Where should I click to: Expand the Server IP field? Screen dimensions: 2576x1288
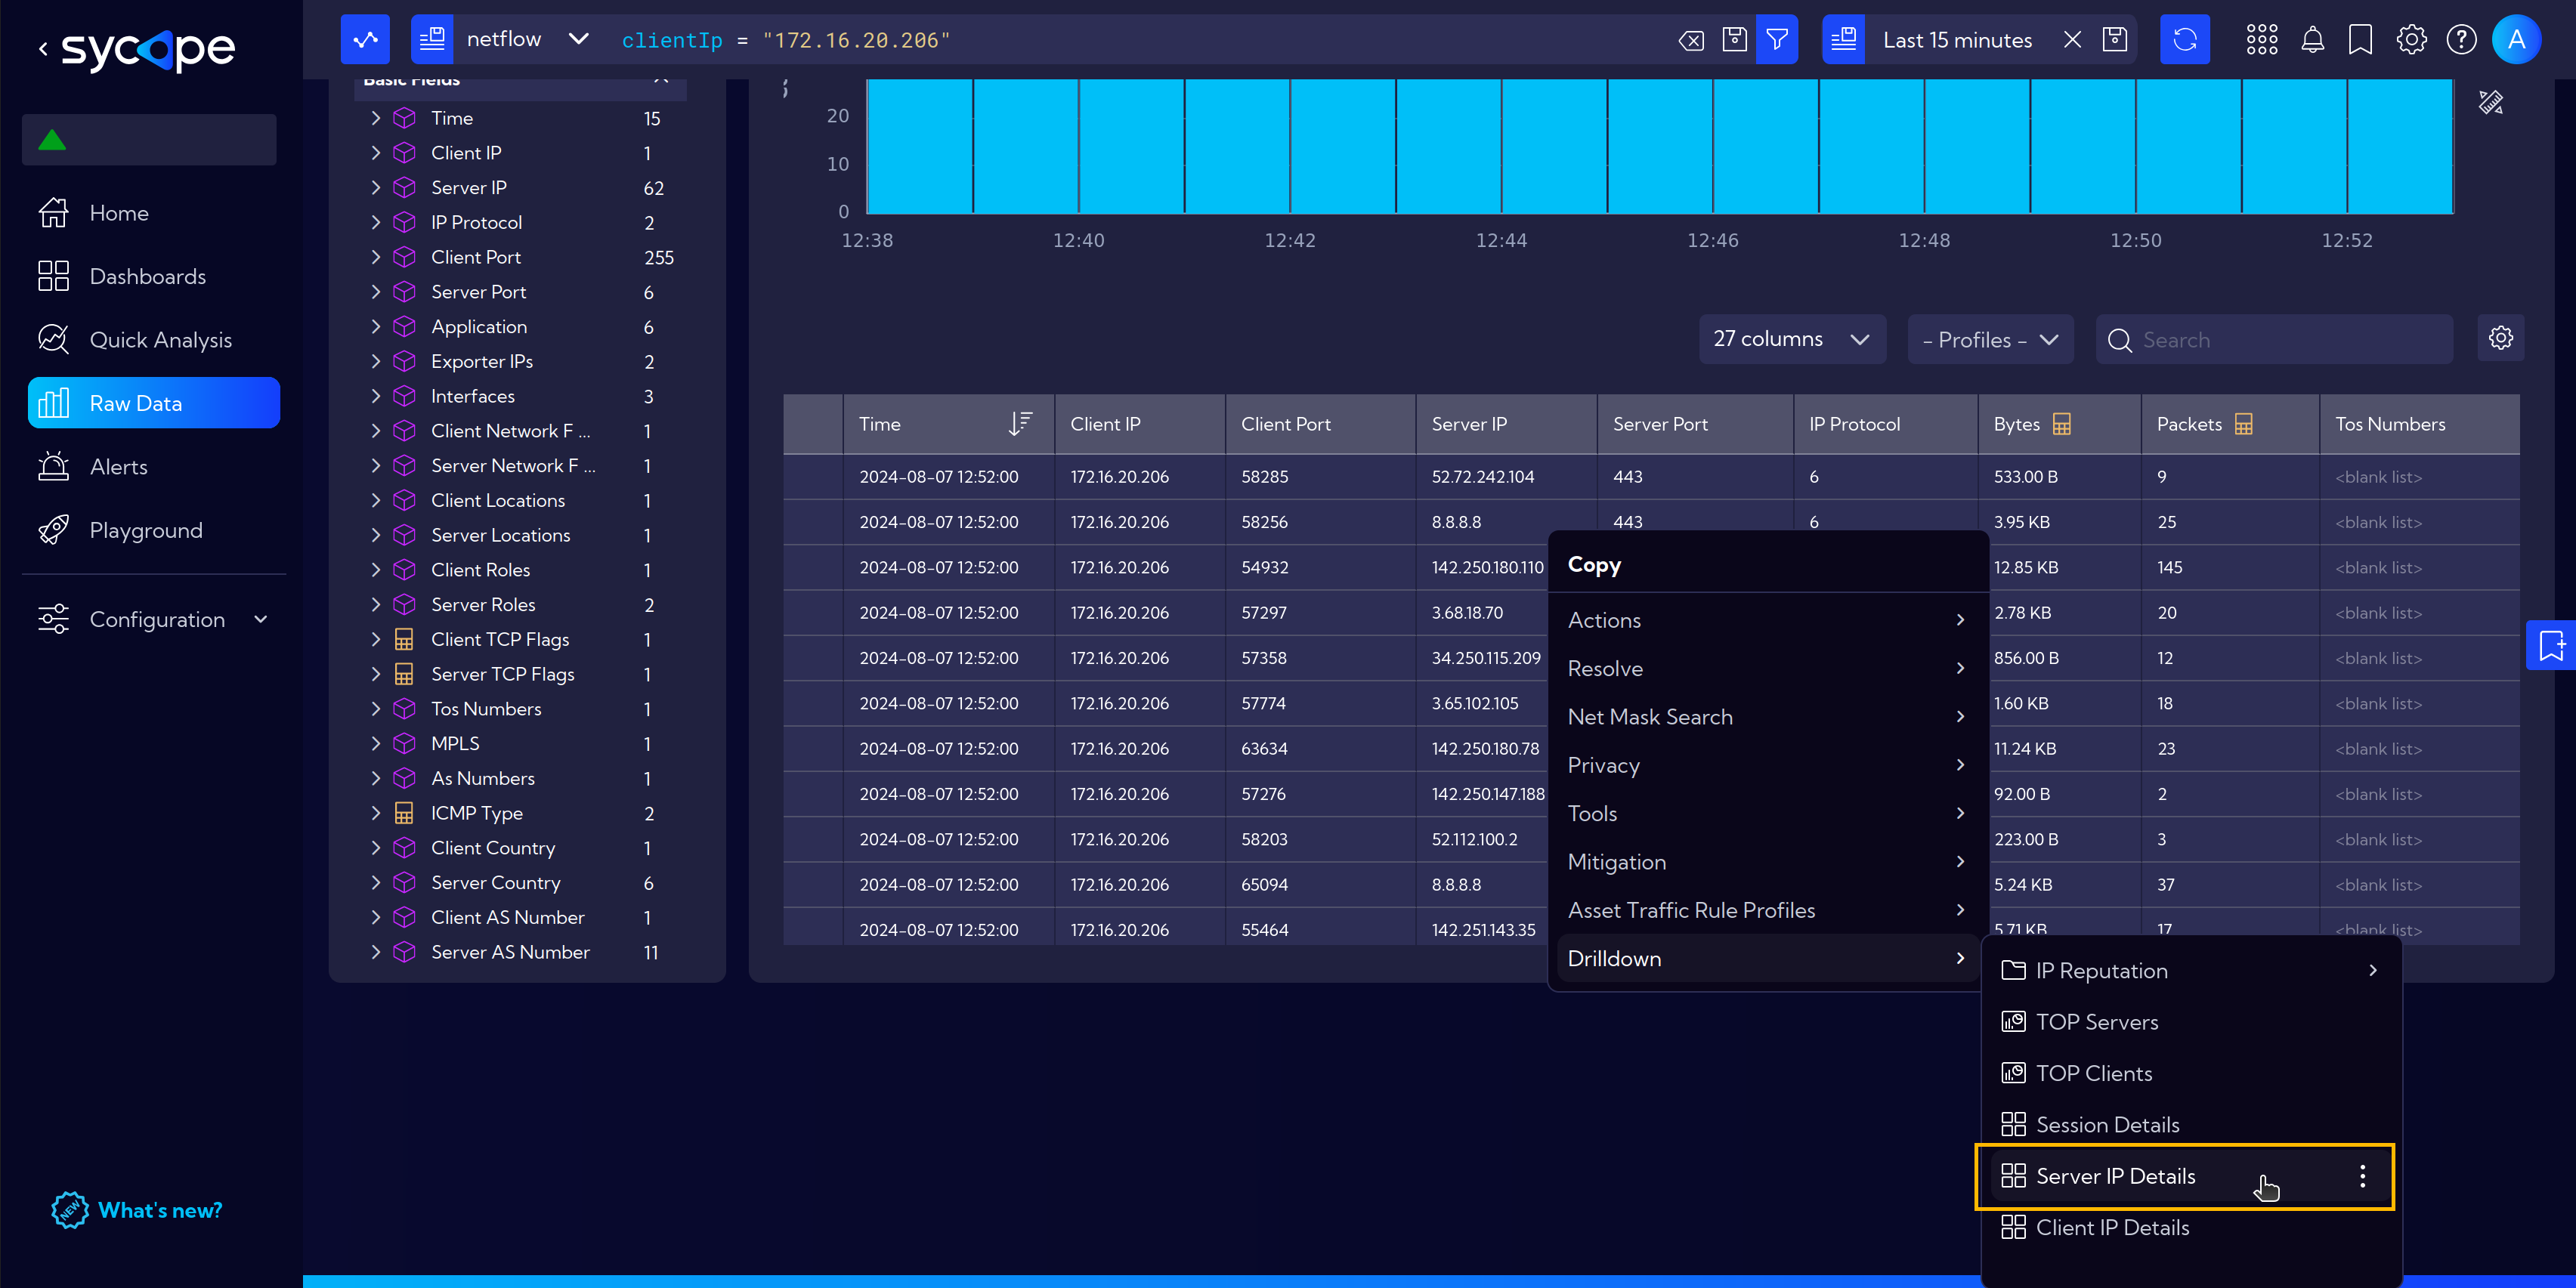pyautogui.click(x=375, y=187)
